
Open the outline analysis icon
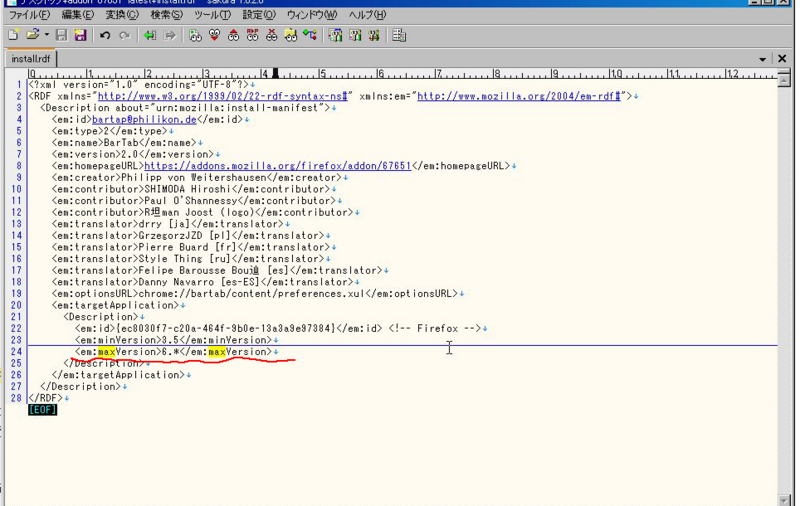(310, 35)
